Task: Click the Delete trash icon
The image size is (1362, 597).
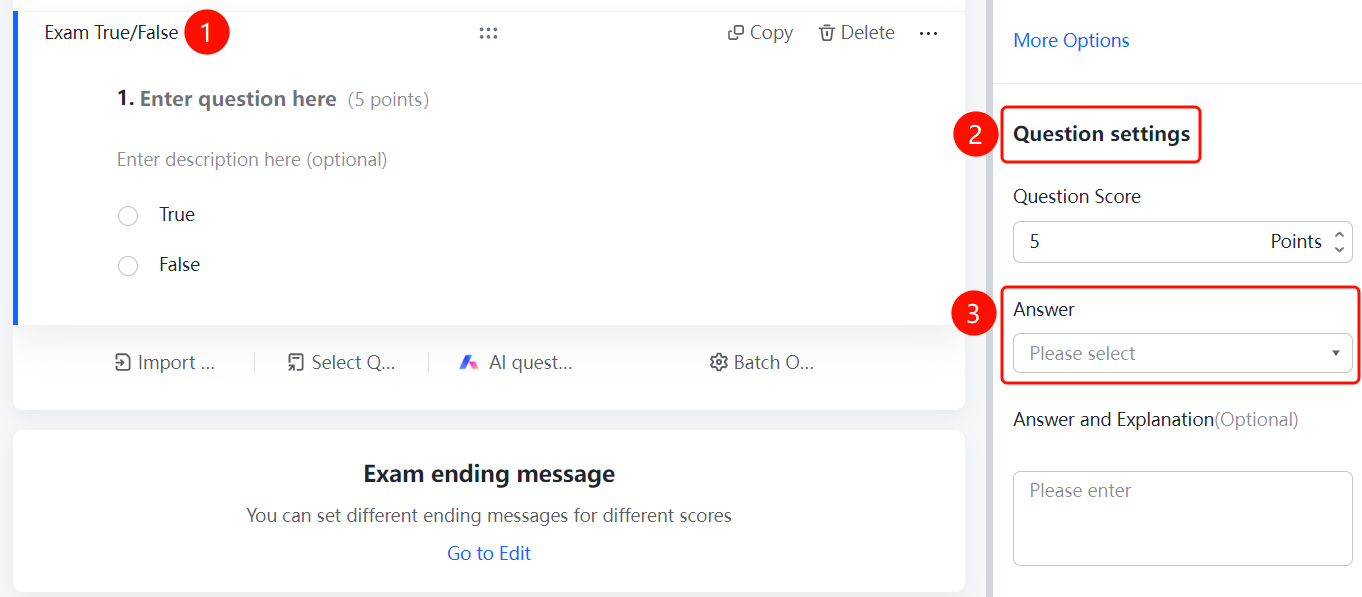Action: tap(827, 33)
